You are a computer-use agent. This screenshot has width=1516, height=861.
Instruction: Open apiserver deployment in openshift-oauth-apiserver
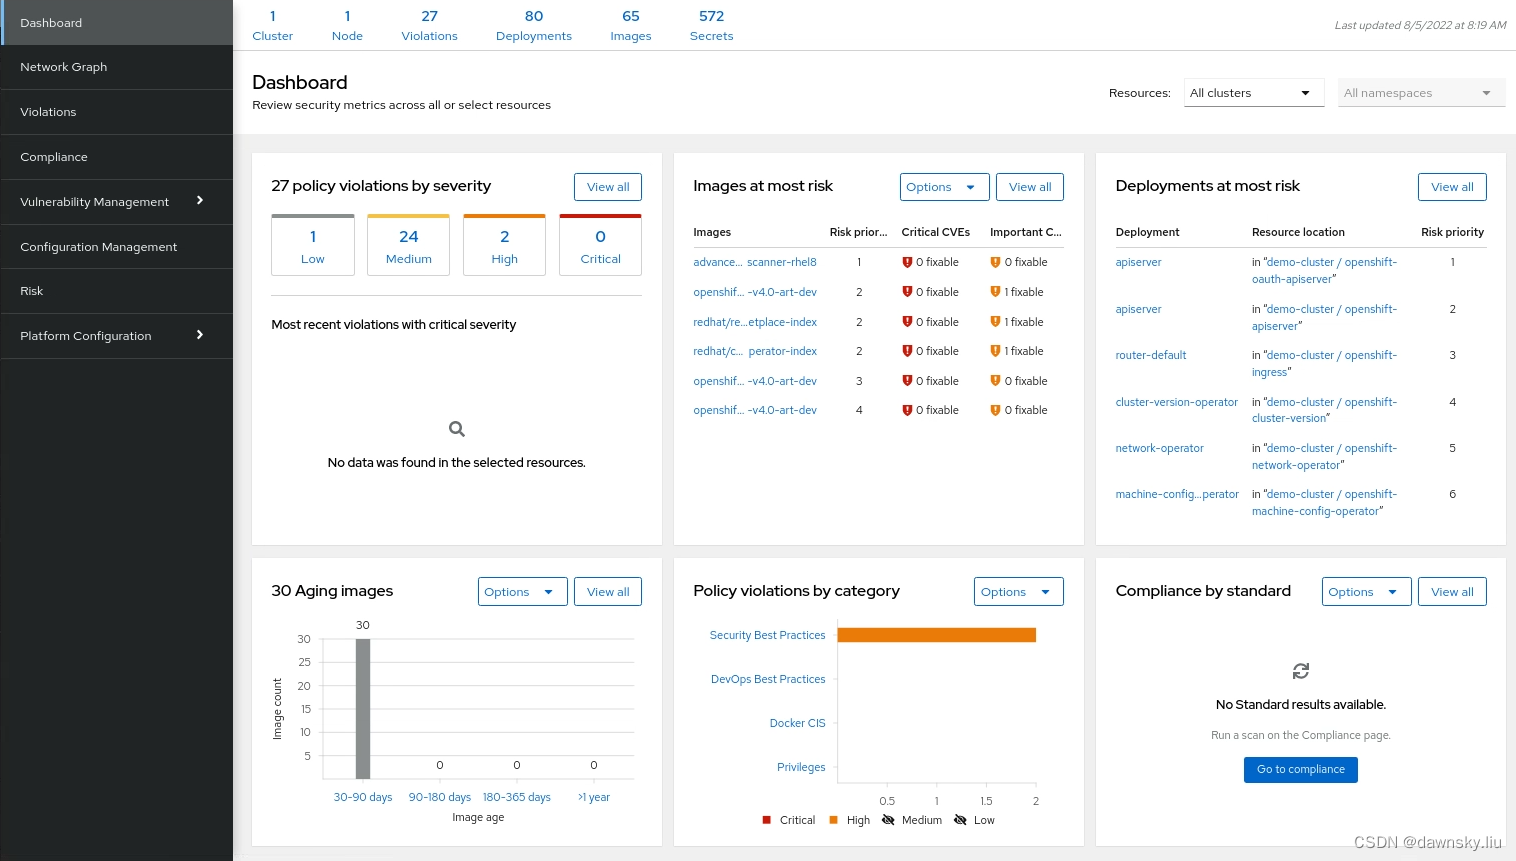tap(1139, 262)
